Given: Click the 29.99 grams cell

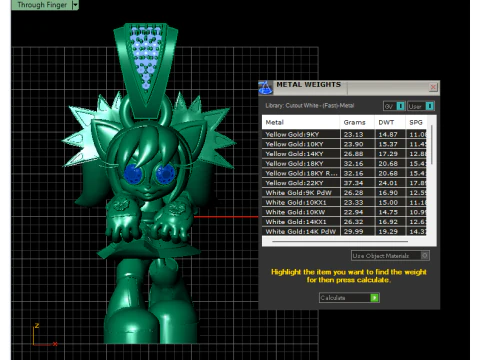Looking at the screenshot, I should (357, 231).
